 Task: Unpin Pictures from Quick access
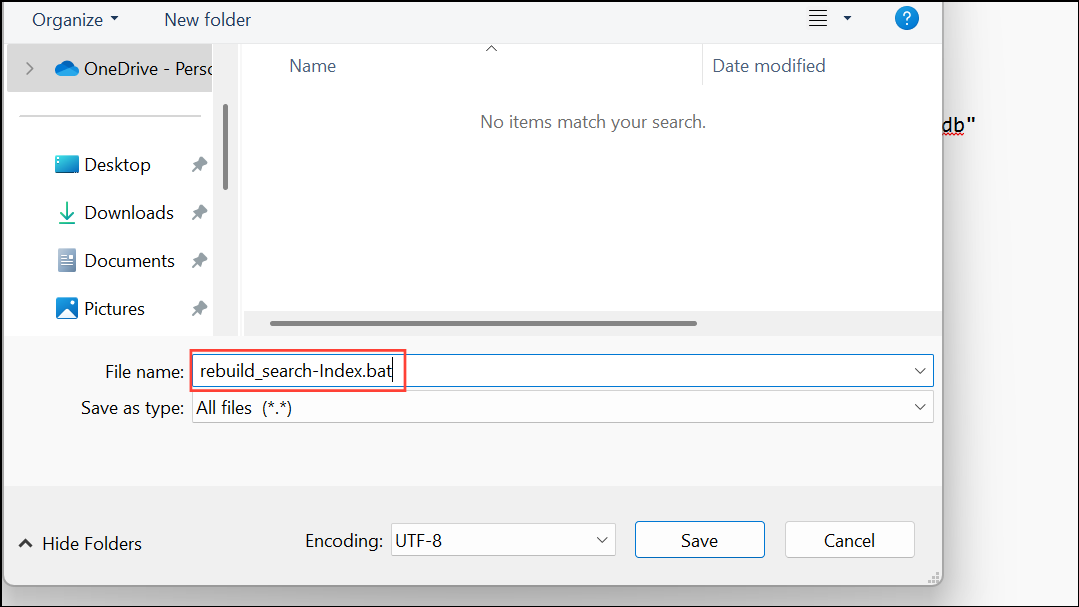coord(199,308)
